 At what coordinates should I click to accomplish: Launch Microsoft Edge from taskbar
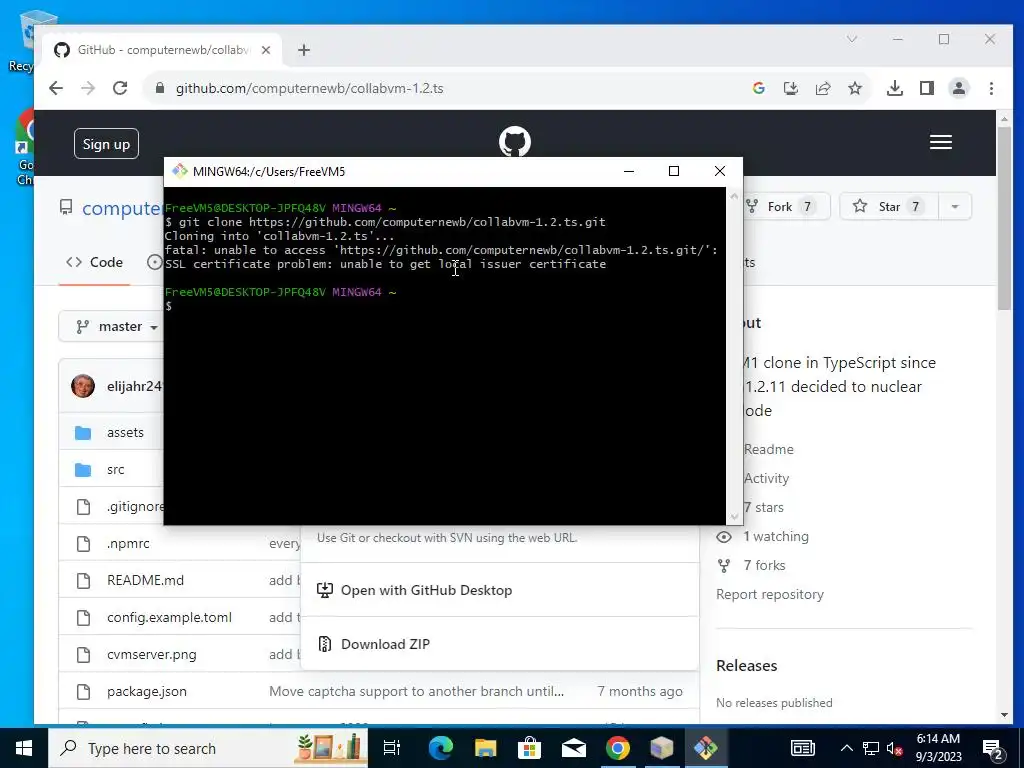click(x=441, y=748)
